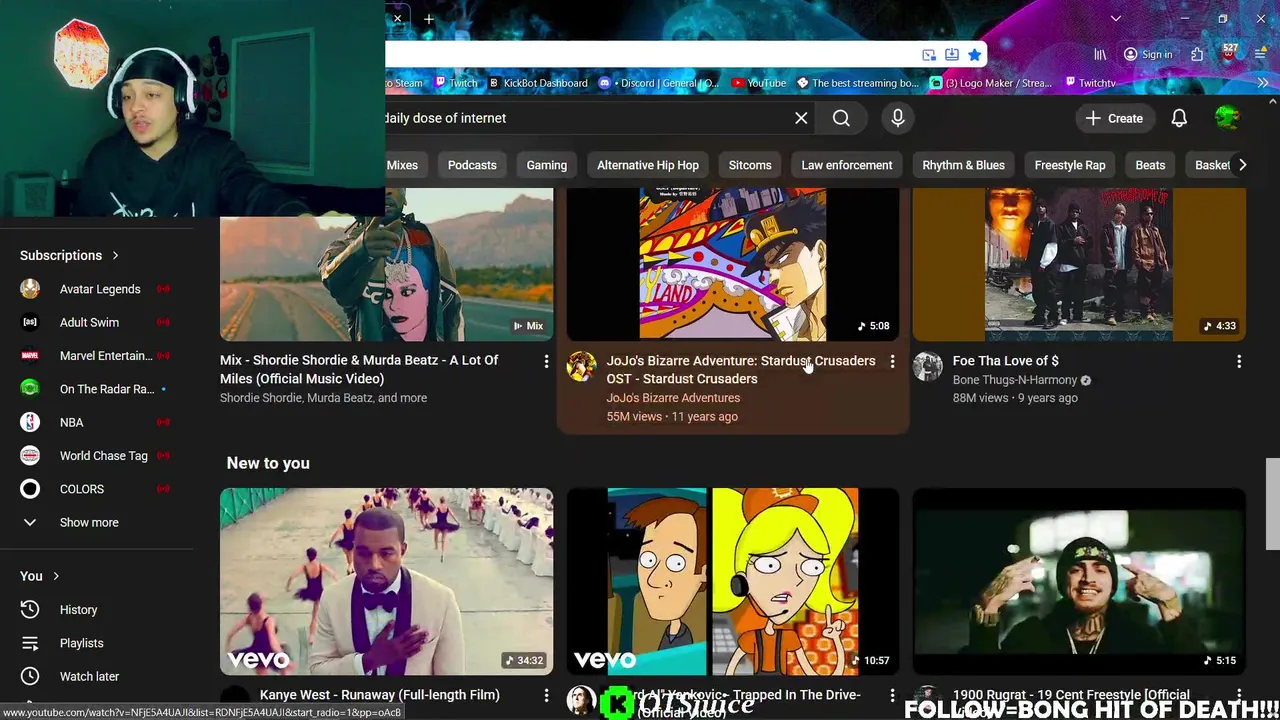This screenshot has height=720, width=1280.
Task: Open the browser library icon
Action: (1100, 55)
